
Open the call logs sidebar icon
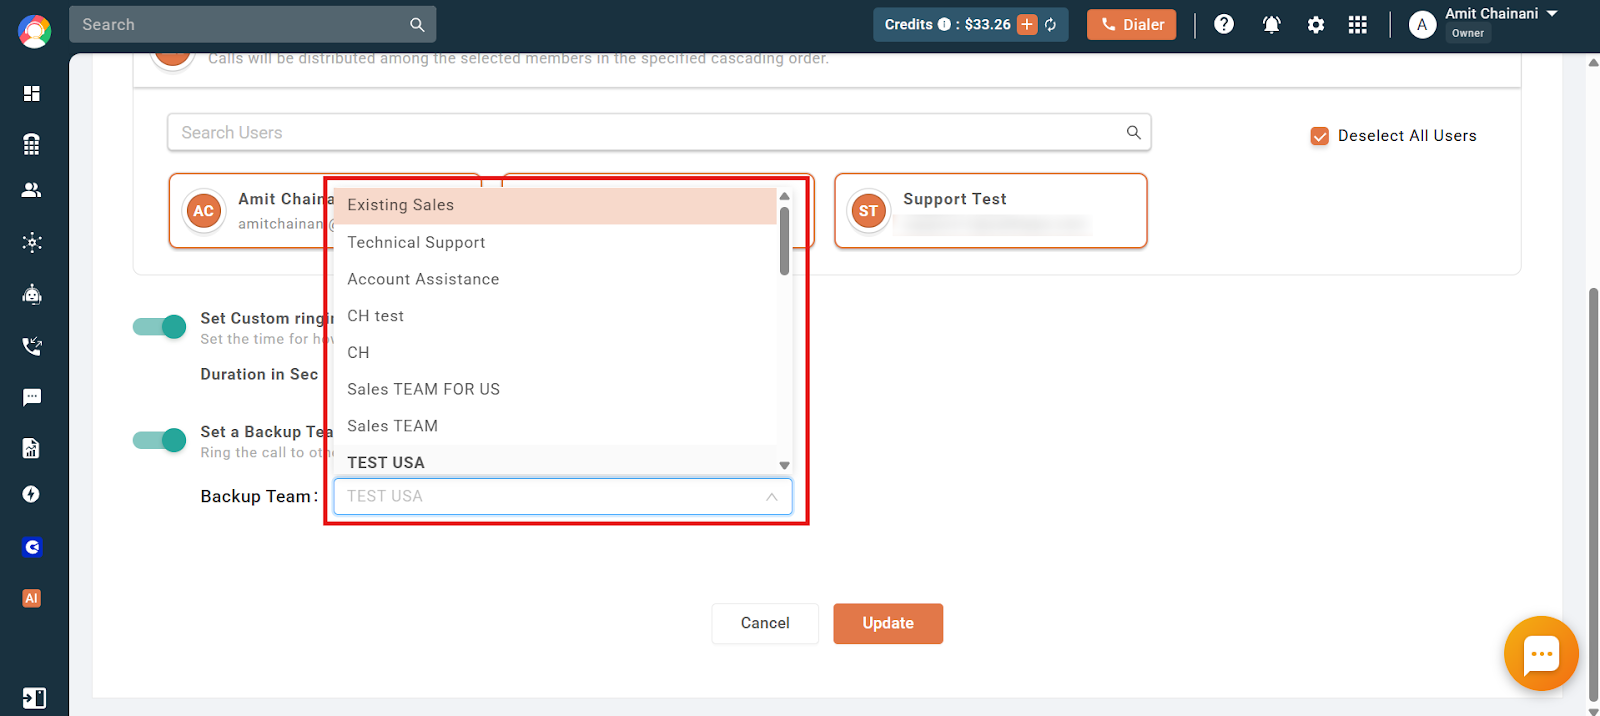click(x=32, y=346)
